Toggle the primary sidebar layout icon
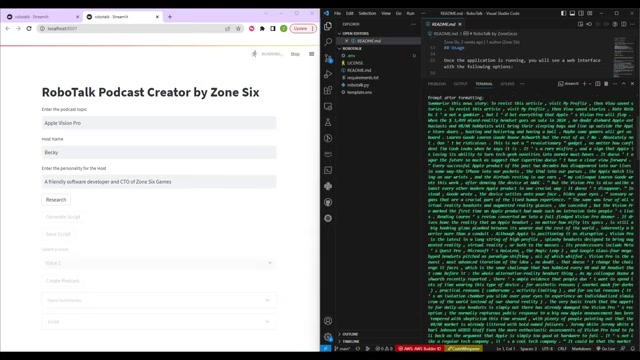 point(564,13)
